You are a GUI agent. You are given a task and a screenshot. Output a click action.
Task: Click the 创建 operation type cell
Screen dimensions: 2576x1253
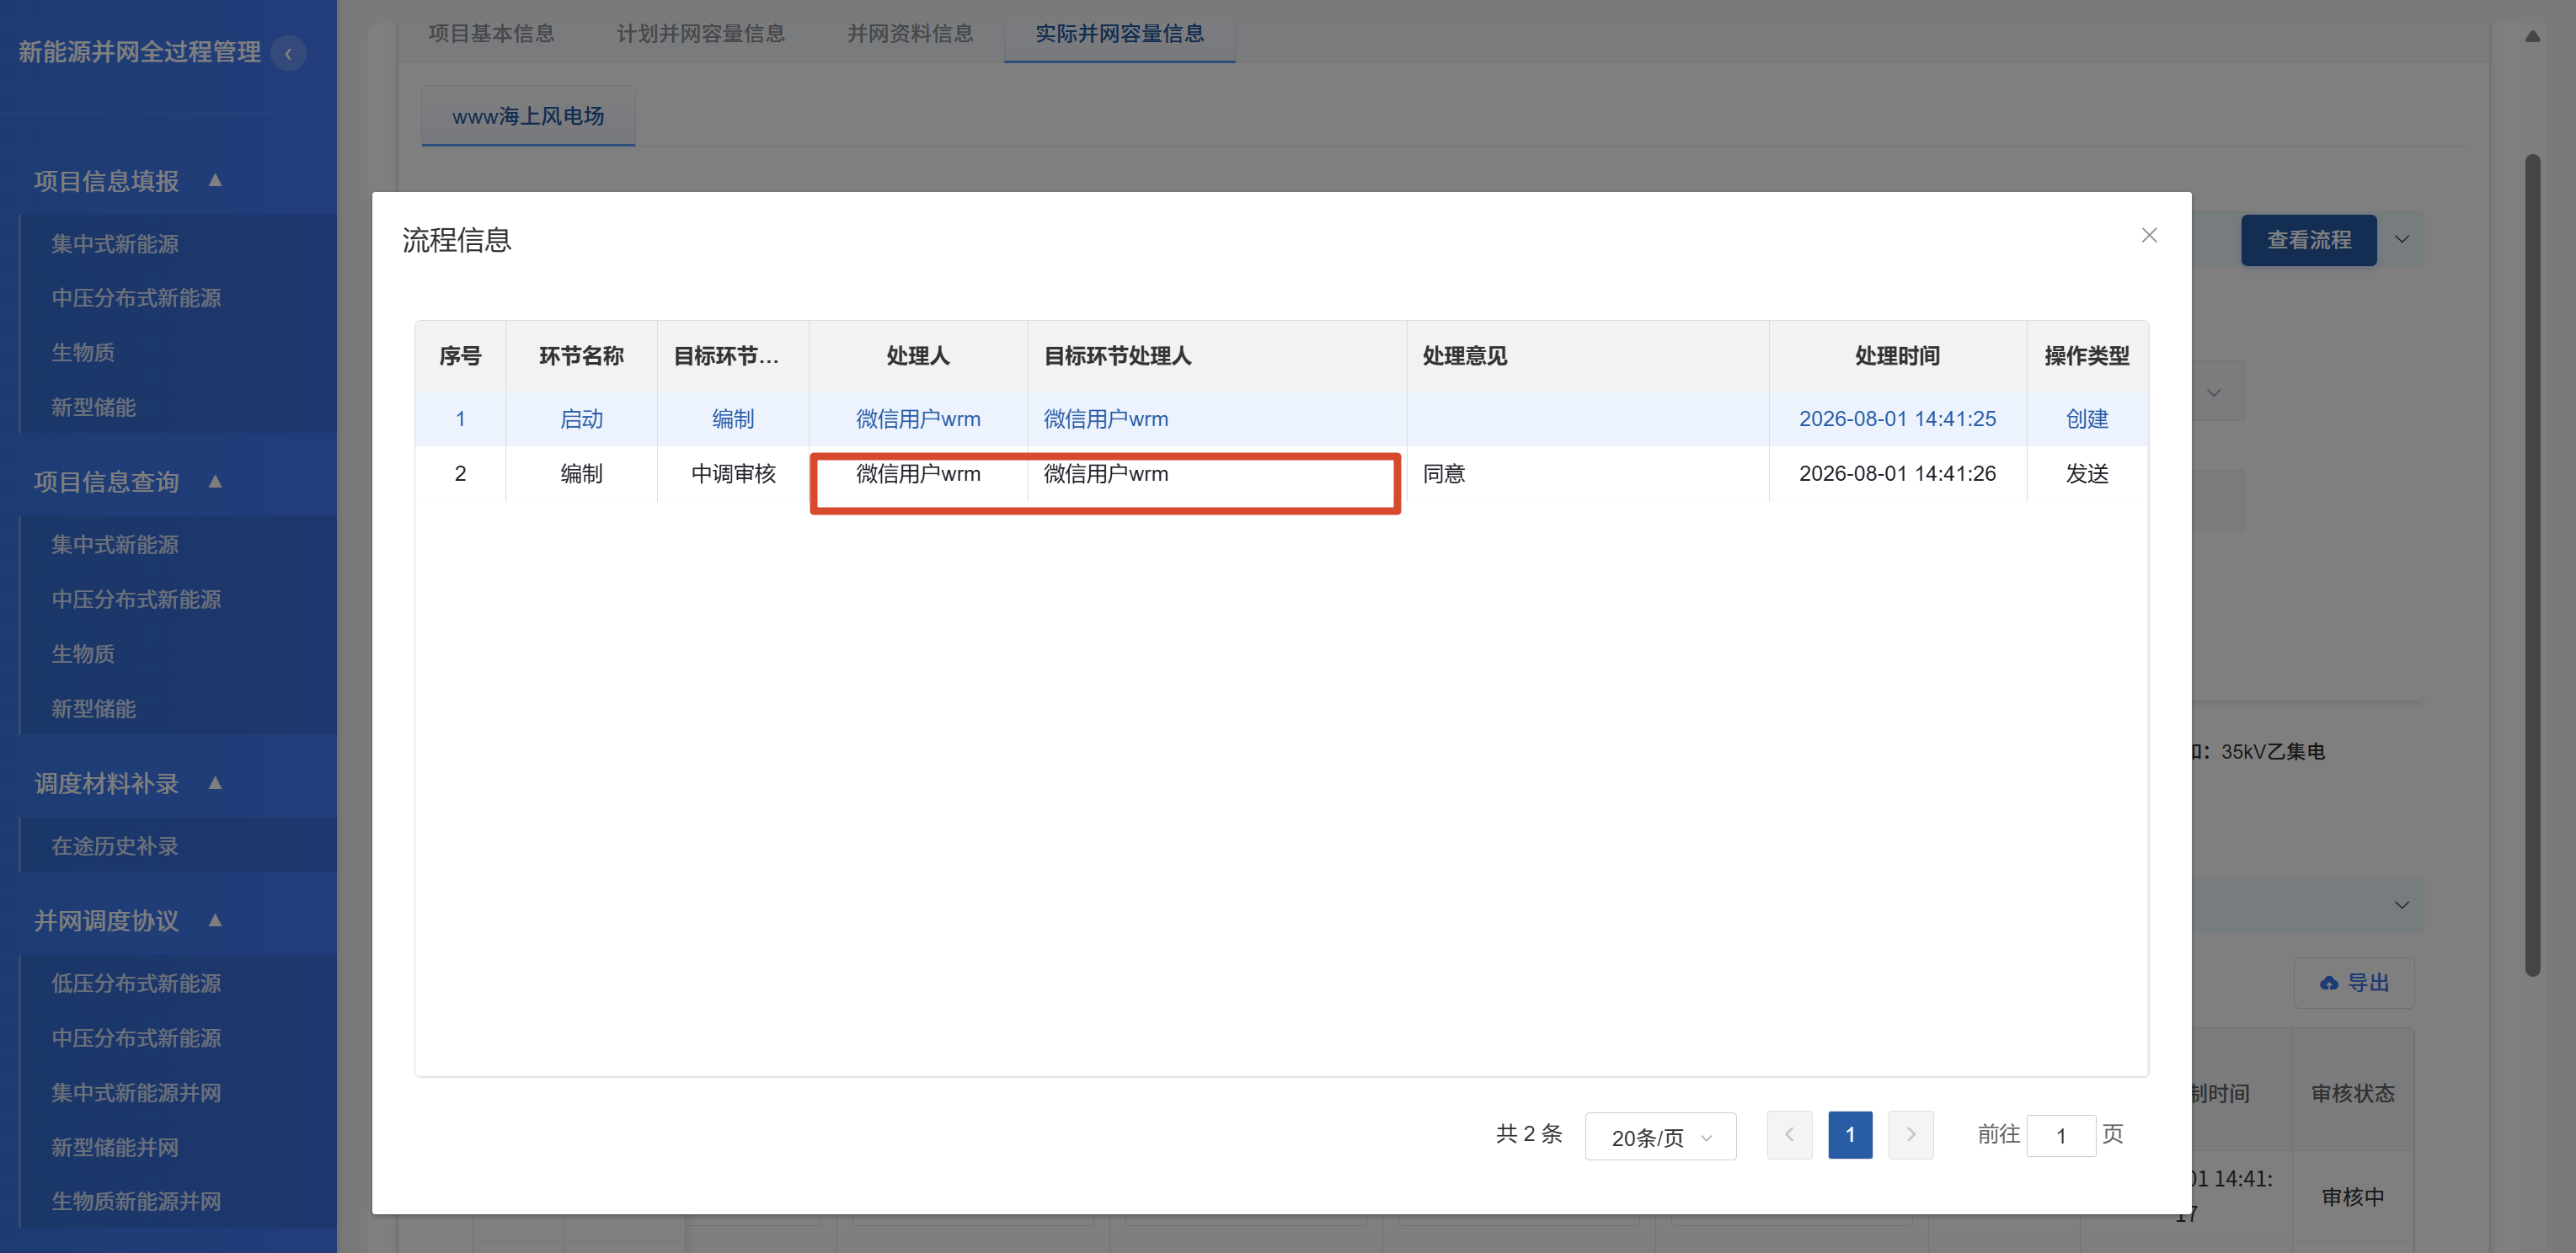2087,419
